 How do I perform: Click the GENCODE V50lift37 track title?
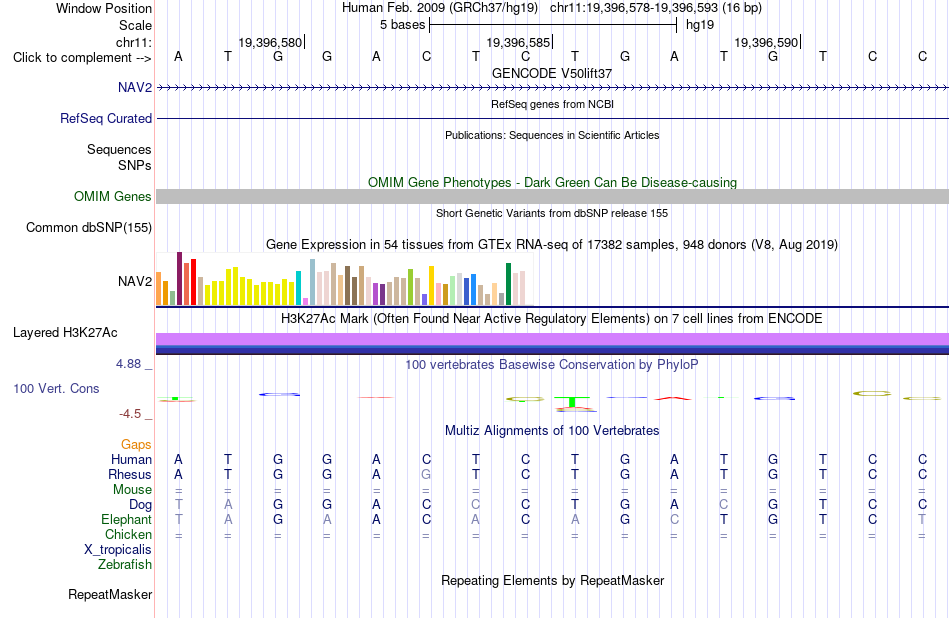552,73
